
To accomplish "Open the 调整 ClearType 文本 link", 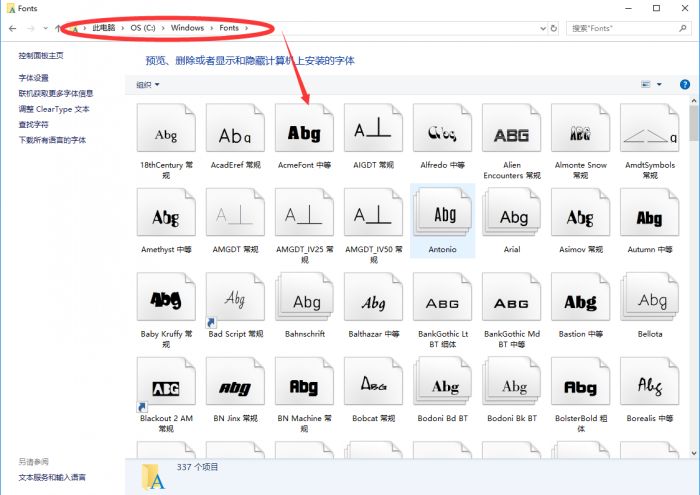I will (54, 109).
